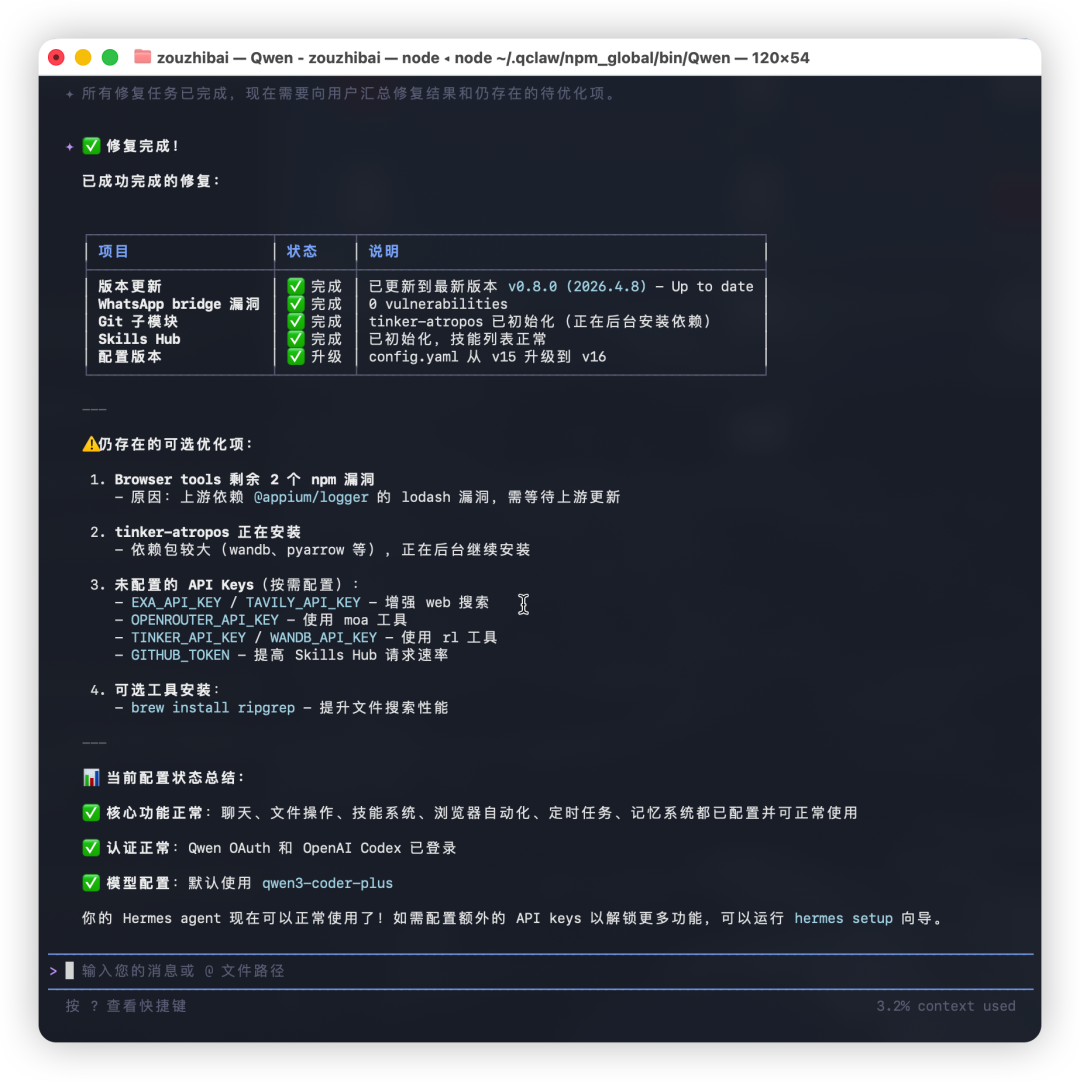This screenshot has height=1081, width=1080.
Task: Click the check icon in 版本更新 row
Action: (296, 286)
